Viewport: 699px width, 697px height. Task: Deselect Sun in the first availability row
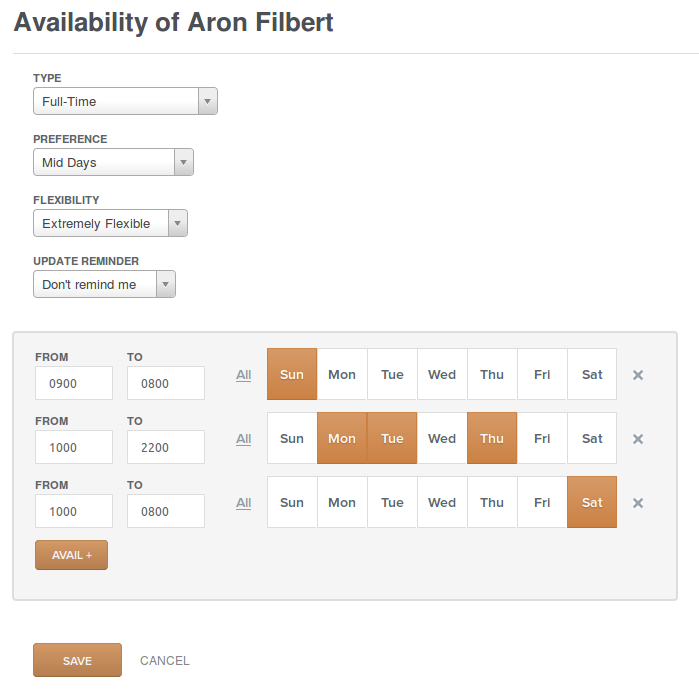tap(292, 374)
